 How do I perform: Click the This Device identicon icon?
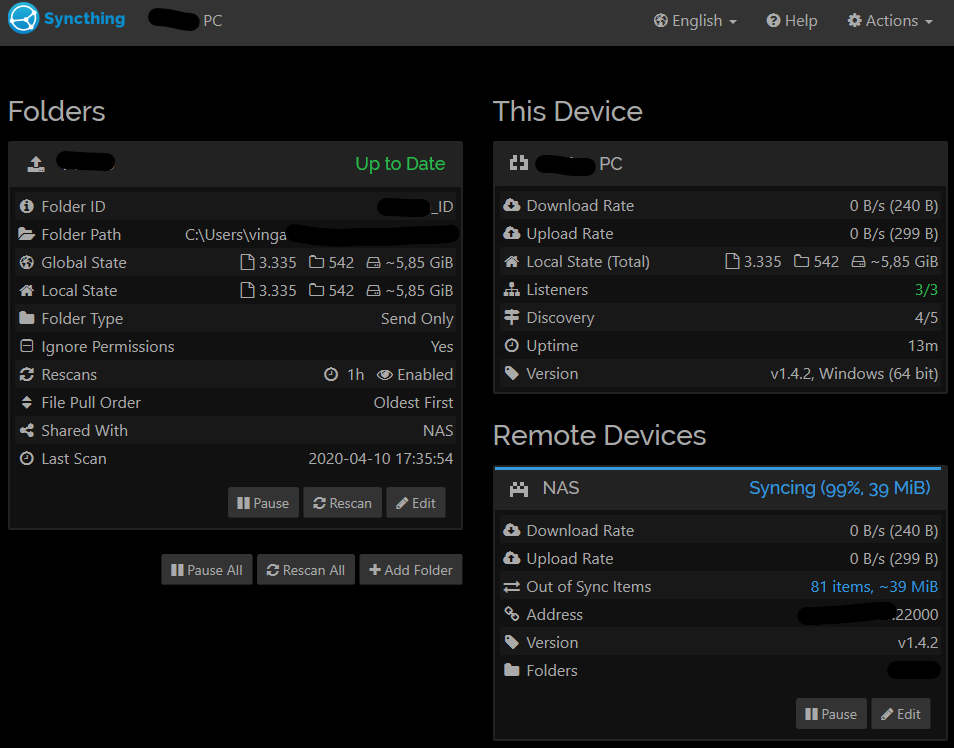pos(518,163)
